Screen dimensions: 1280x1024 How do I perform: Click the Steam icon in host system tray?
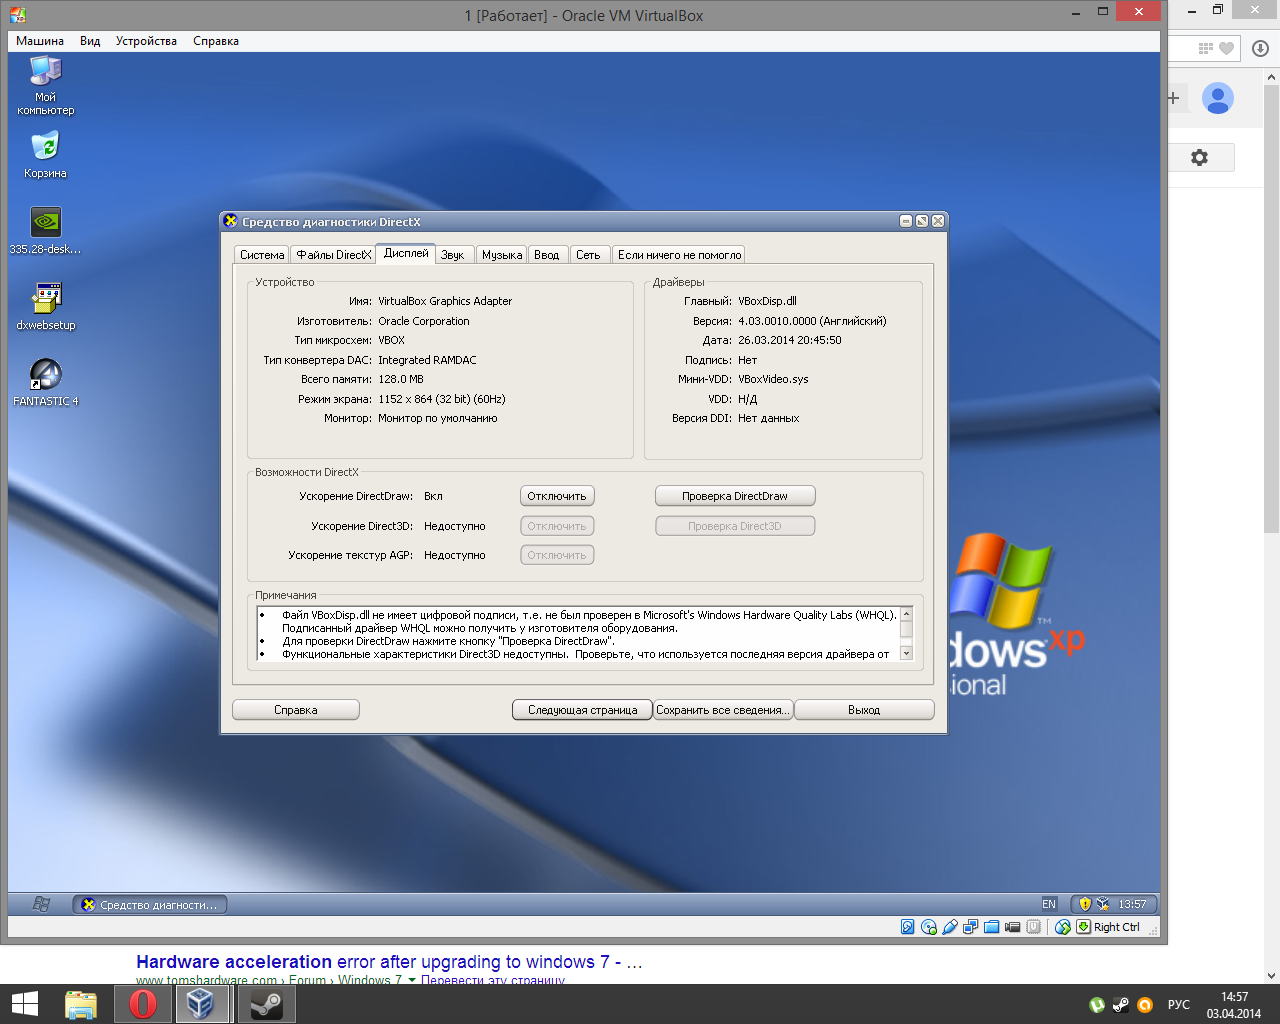[1121, 1005]
